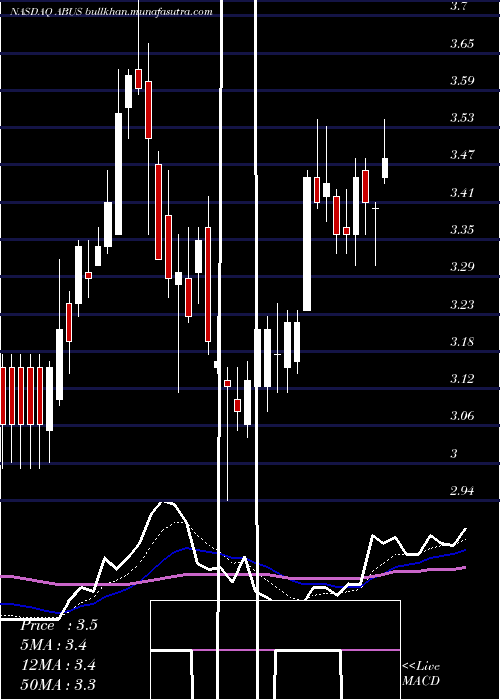This screenshot has width=500, height=700.
Task: Click the 3.47 price axis label
Action: [461, 155]
